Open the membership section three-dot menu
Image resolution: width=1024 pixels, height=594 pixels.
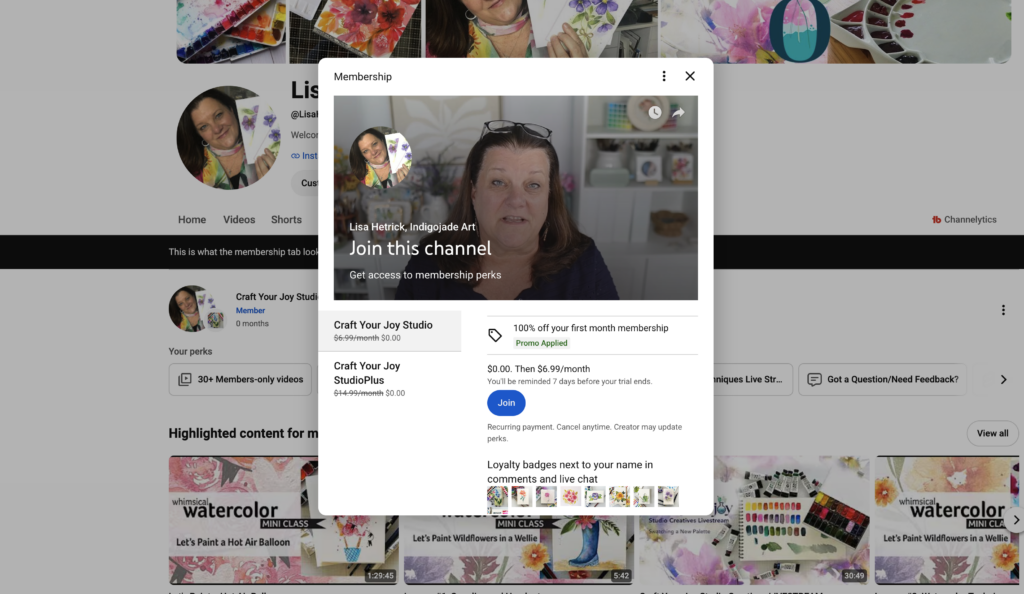[x=1003, y=310]
